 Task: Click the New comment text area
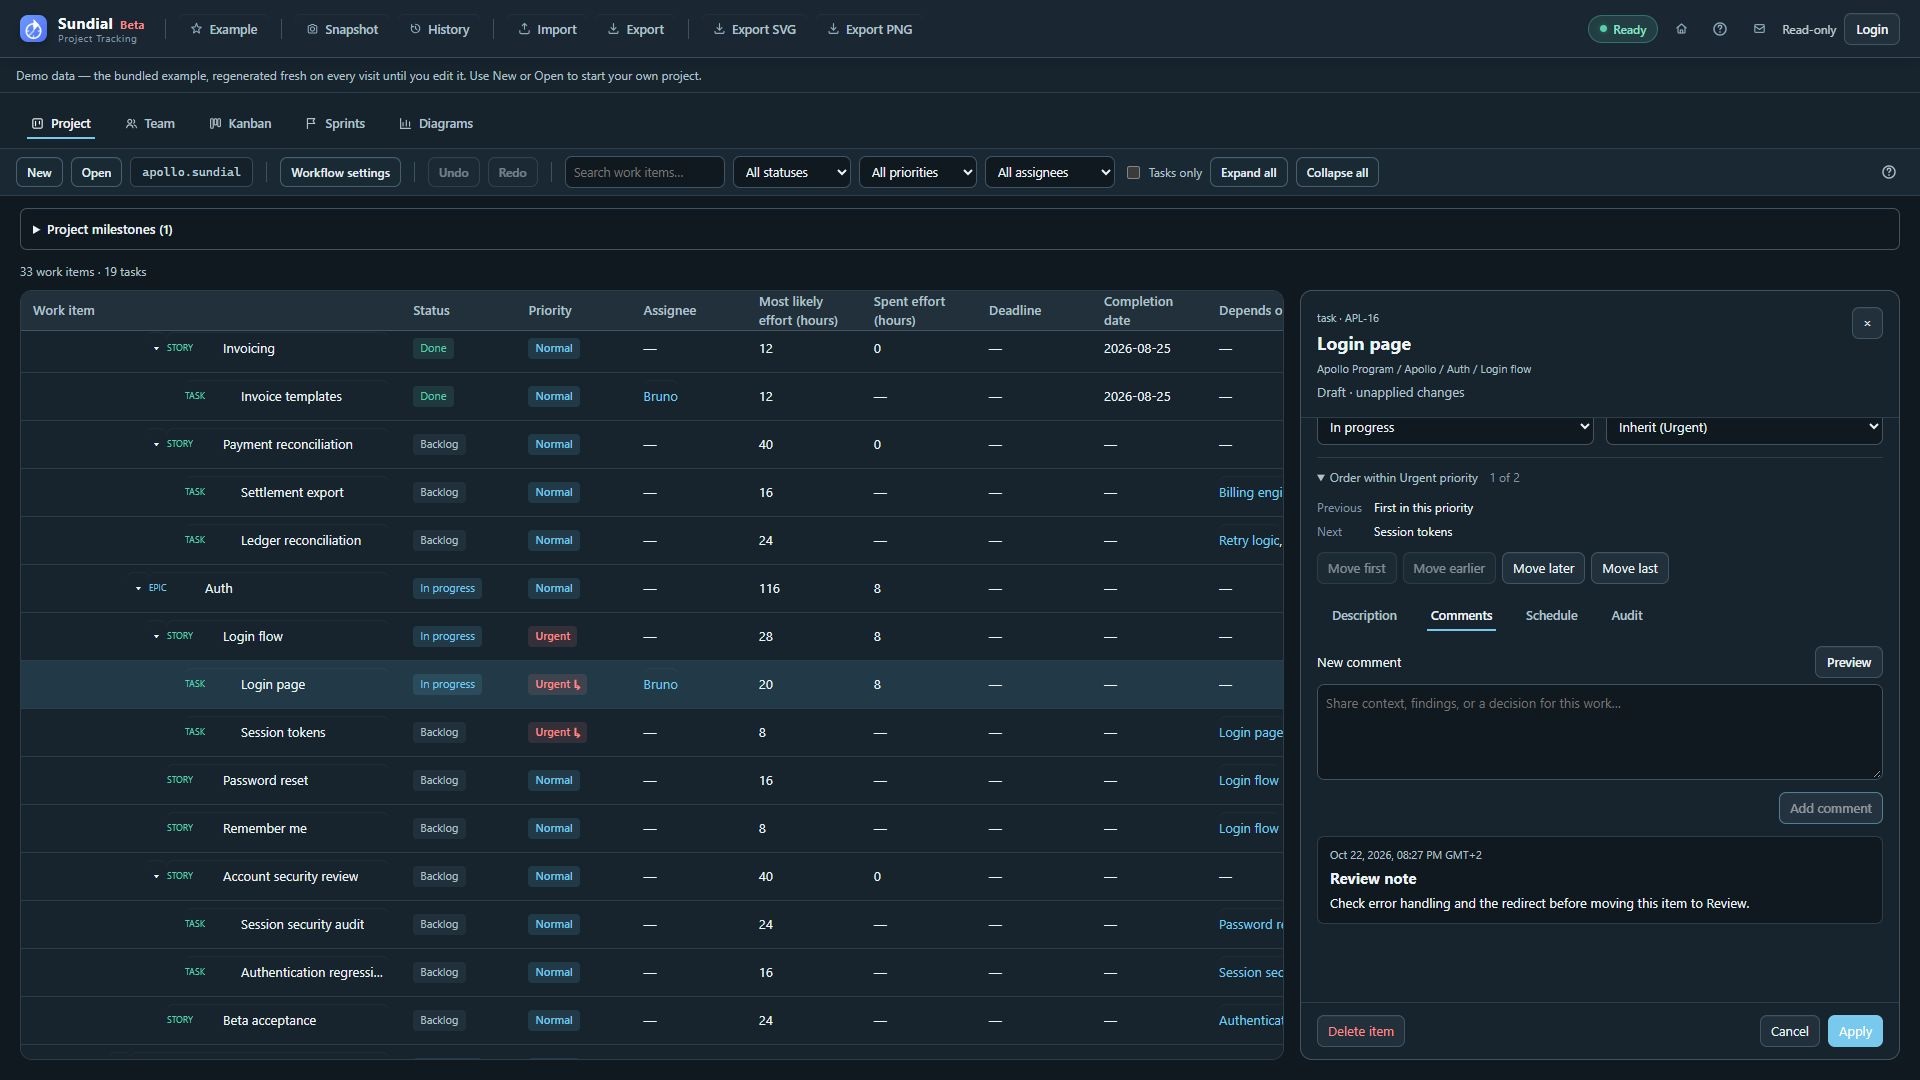click(x=1599, y=732)
